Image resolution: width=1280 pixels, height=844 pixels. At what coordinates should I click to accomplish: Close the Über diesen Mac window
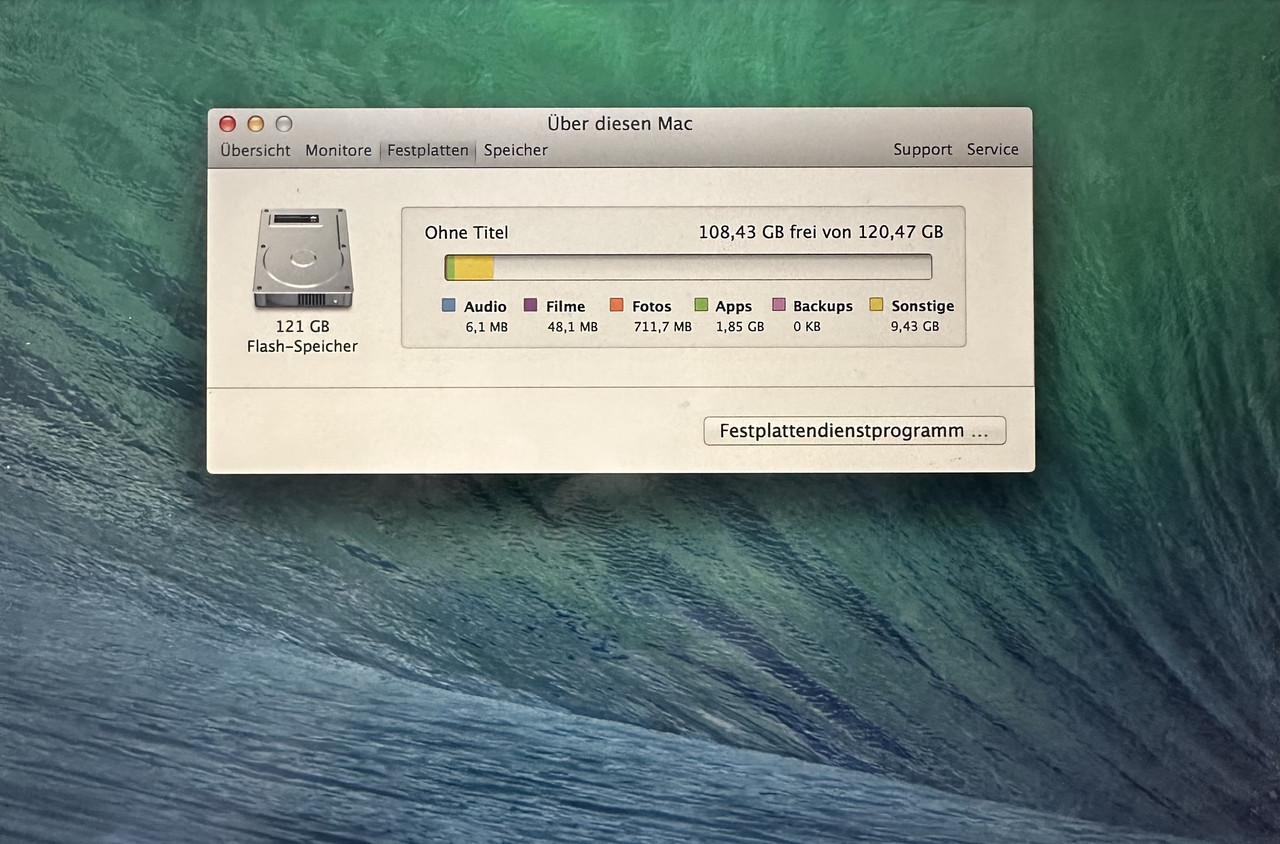(x=228, y=124)
